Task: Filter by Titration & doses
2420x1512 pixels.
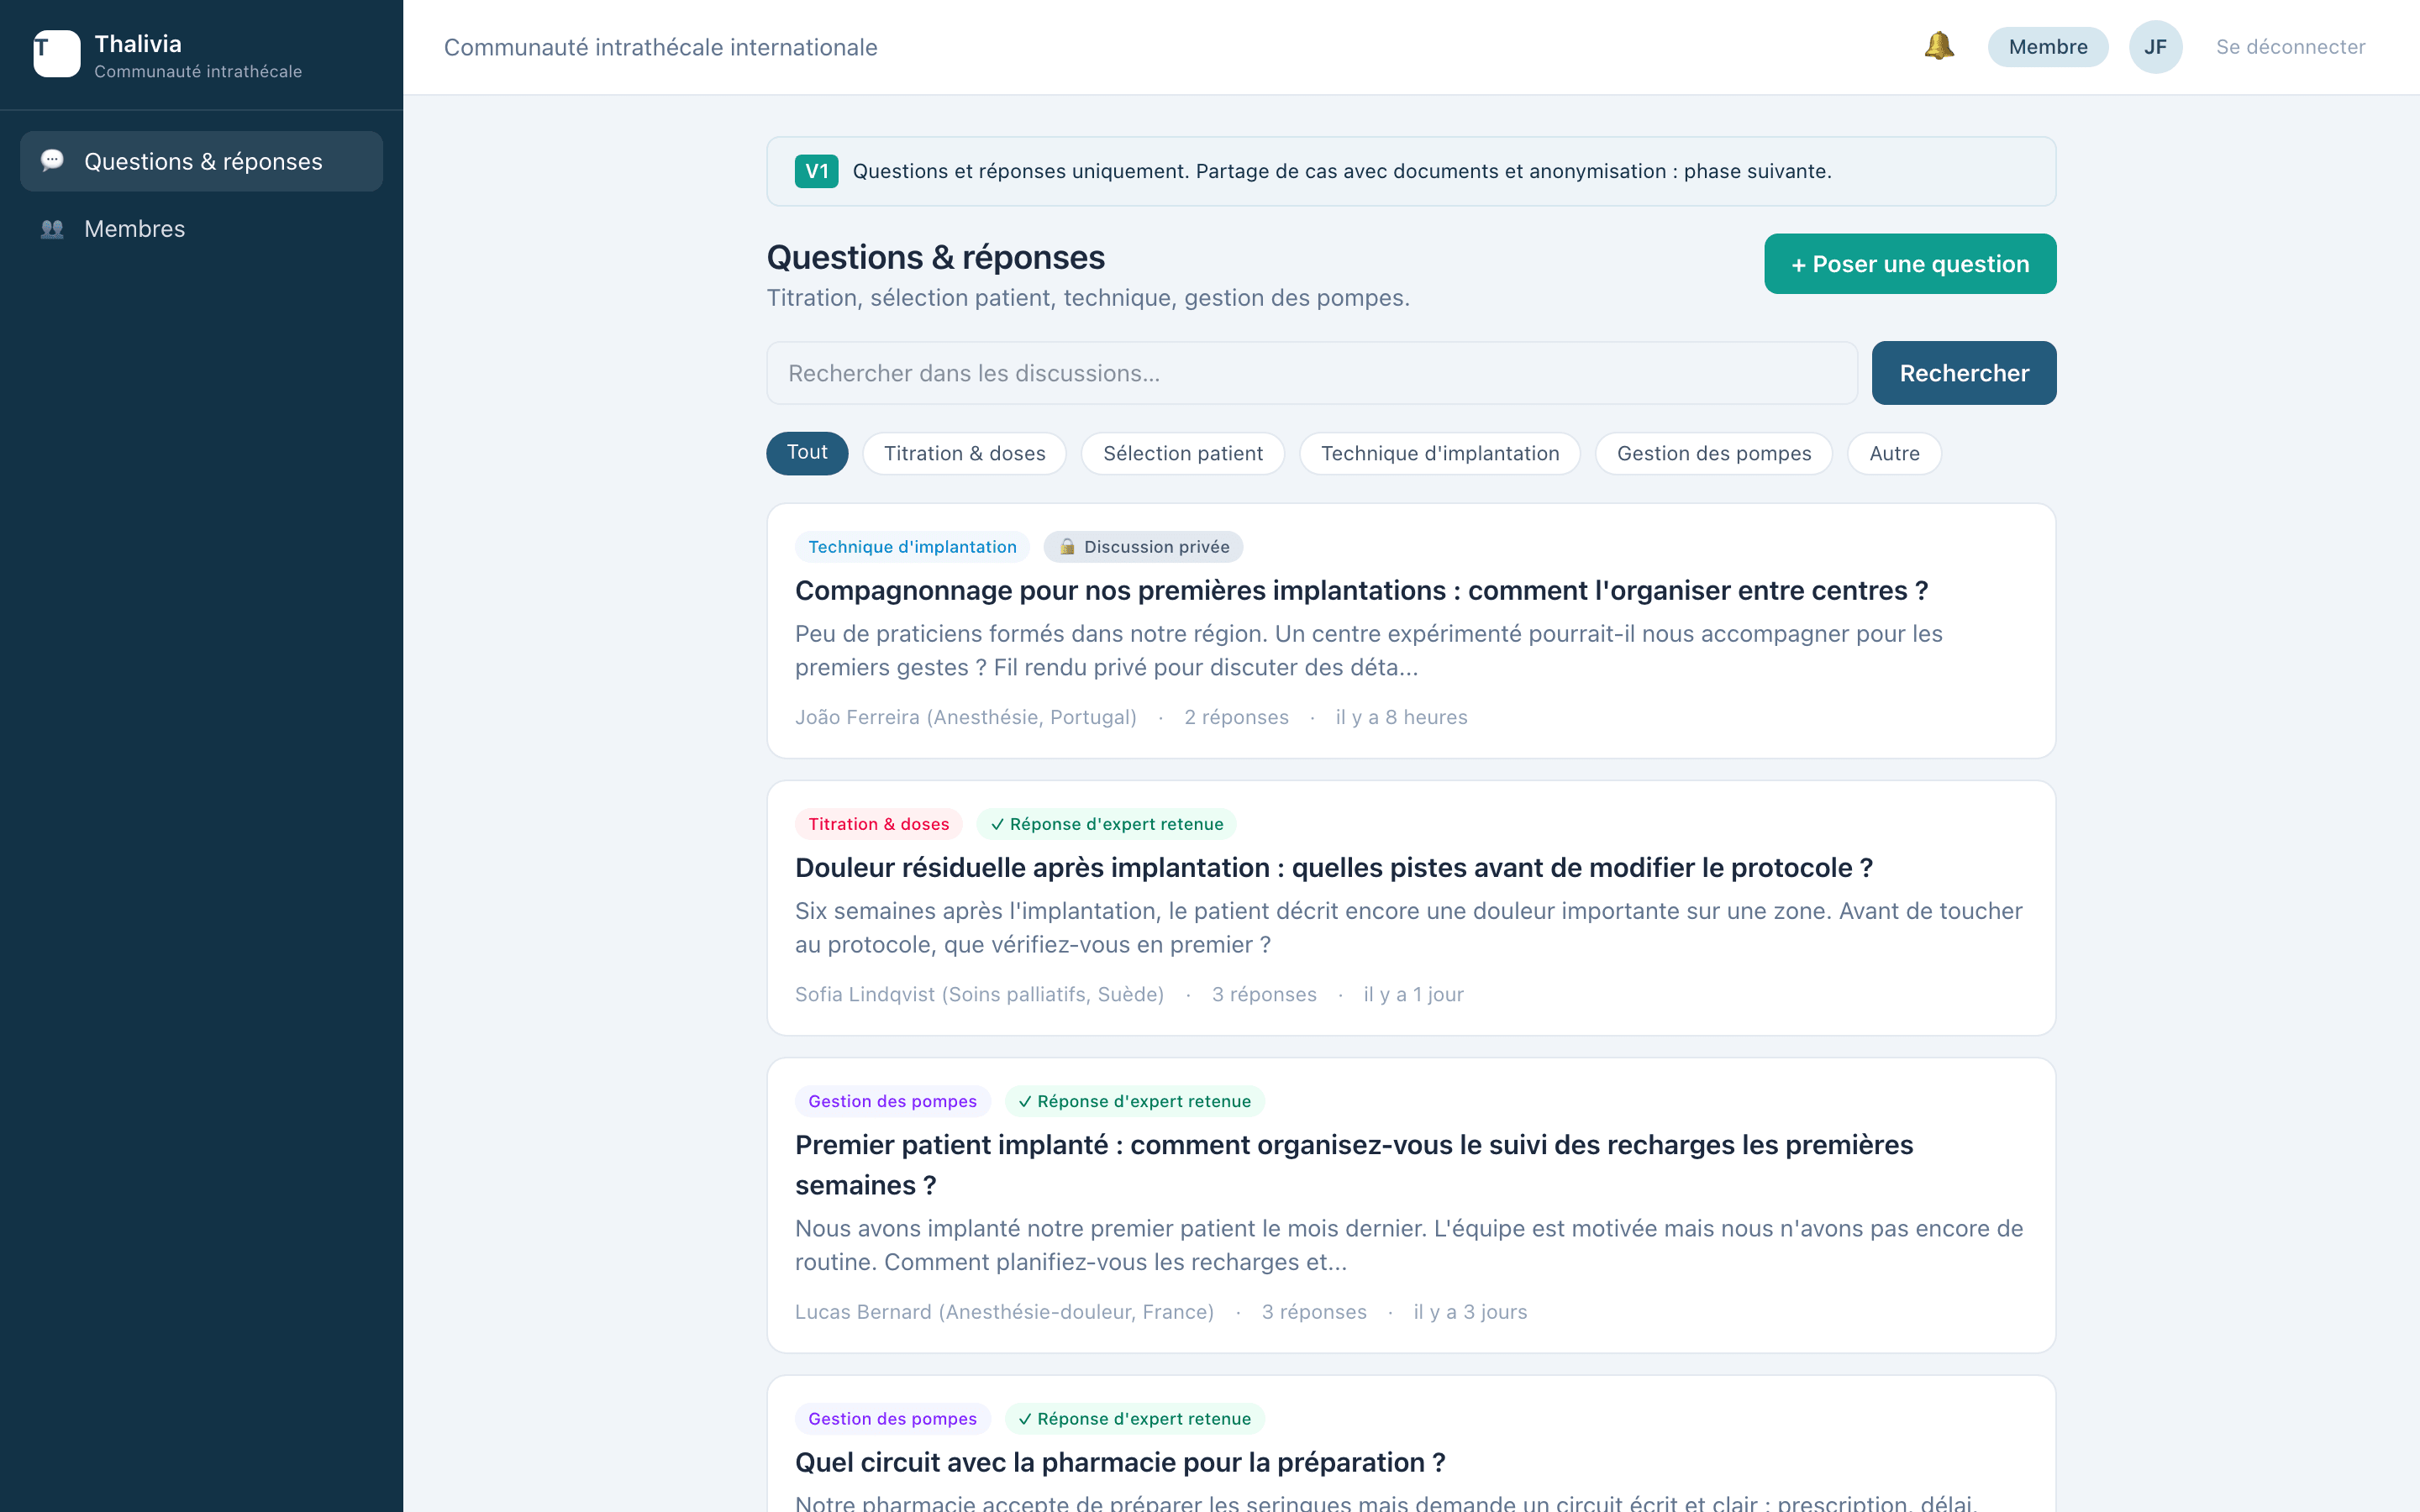Action: tap(964, 454)
